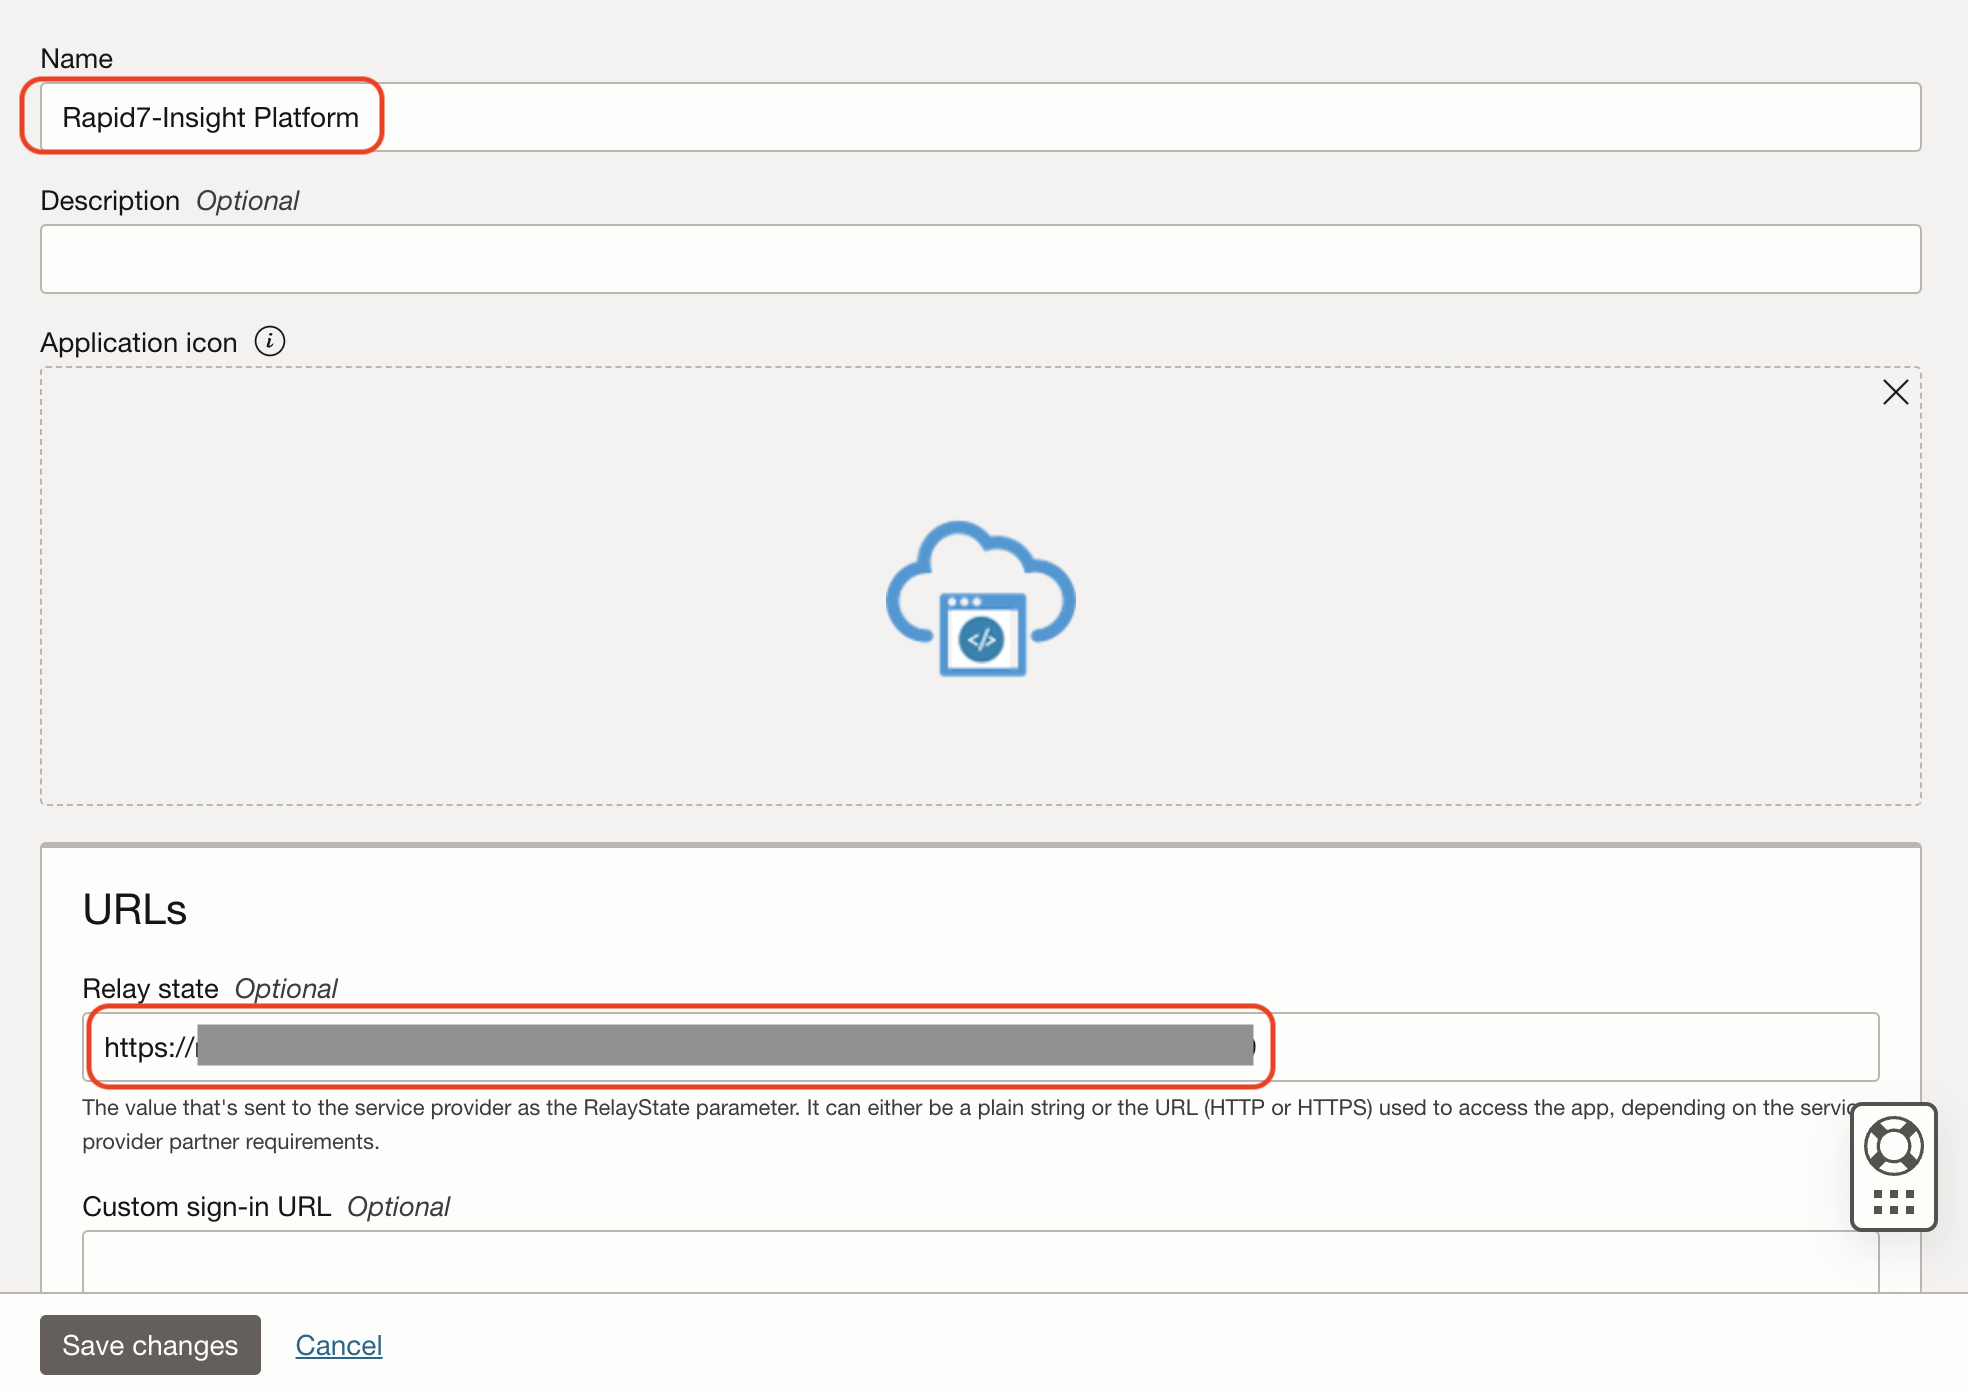Click Optional text next to Description
Screen dimensions: 1968x1390
pos(247,201)
